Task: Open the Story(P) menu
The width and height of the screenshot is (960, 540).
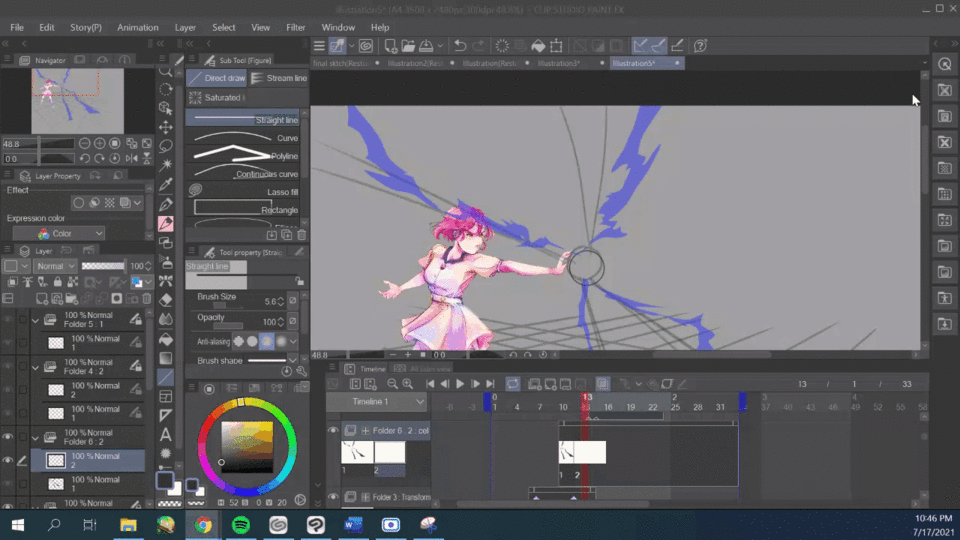Action: tap(86, 28)
